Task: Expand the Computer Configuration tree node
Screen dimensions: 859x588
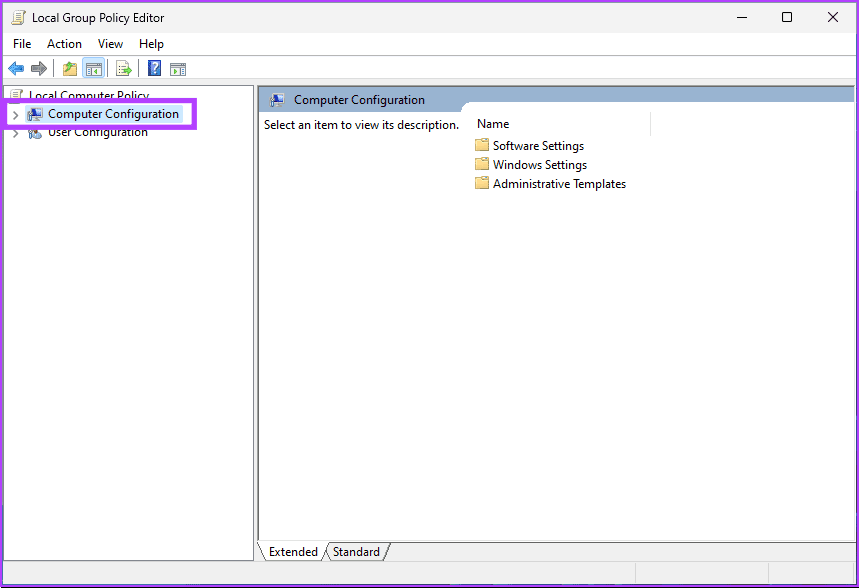Action: (x=15, y=114)
